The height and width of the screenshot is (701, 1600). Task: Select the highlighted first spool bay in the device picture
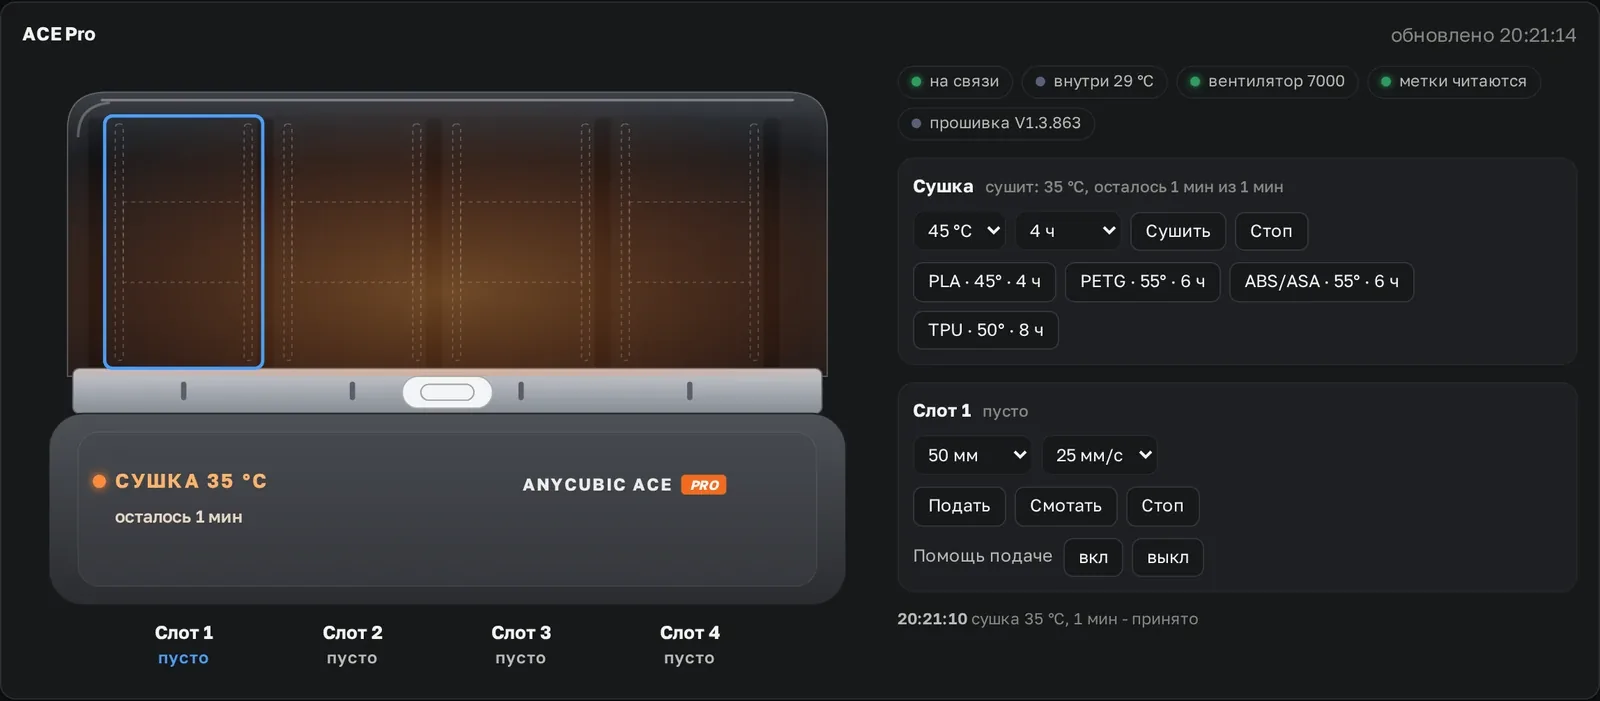click(184, 242)
